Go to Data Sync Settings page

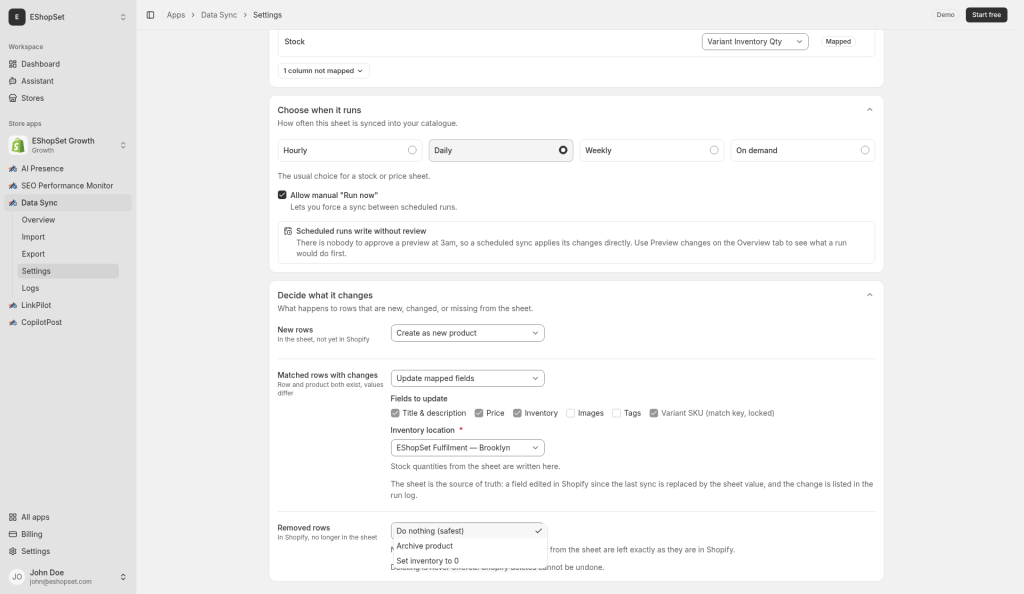68,271
